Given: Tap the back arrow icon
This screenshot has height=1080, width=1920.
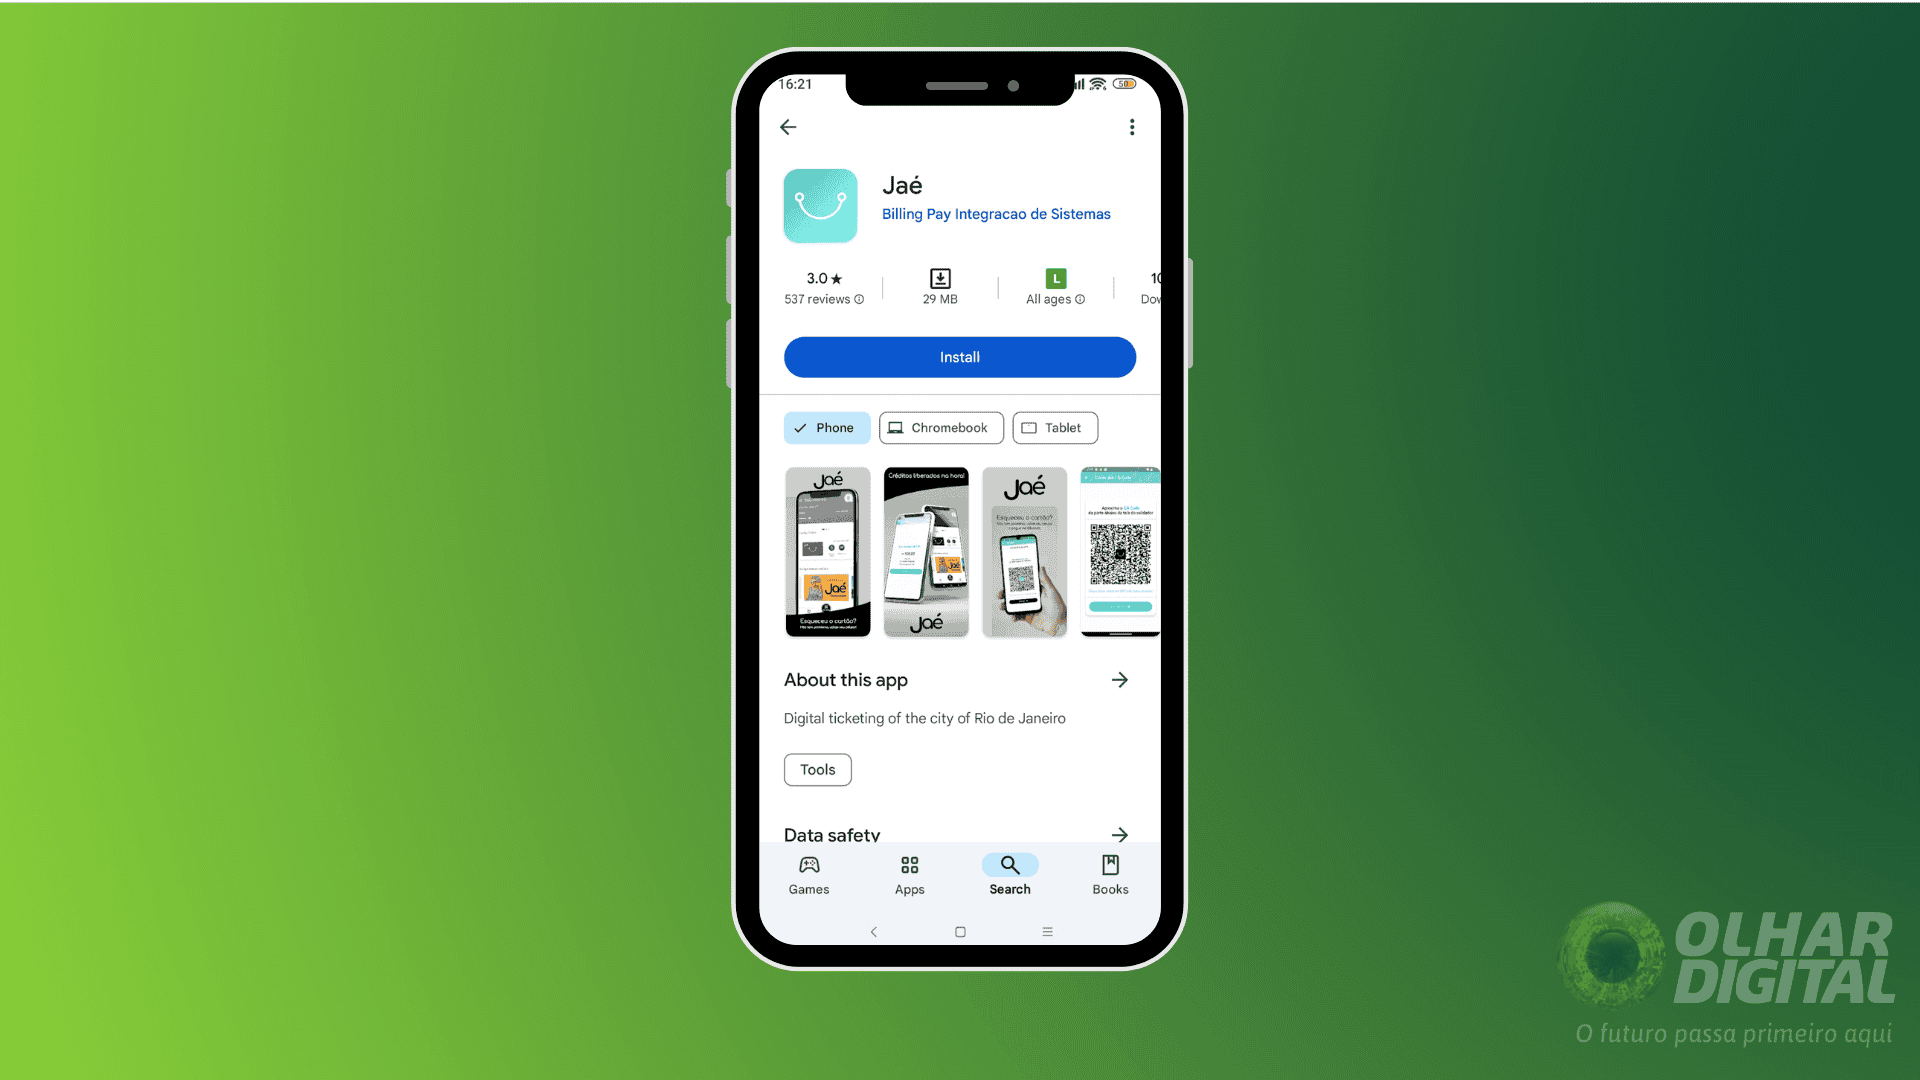Looking at the screenshot, I should (x=787, y=125).
